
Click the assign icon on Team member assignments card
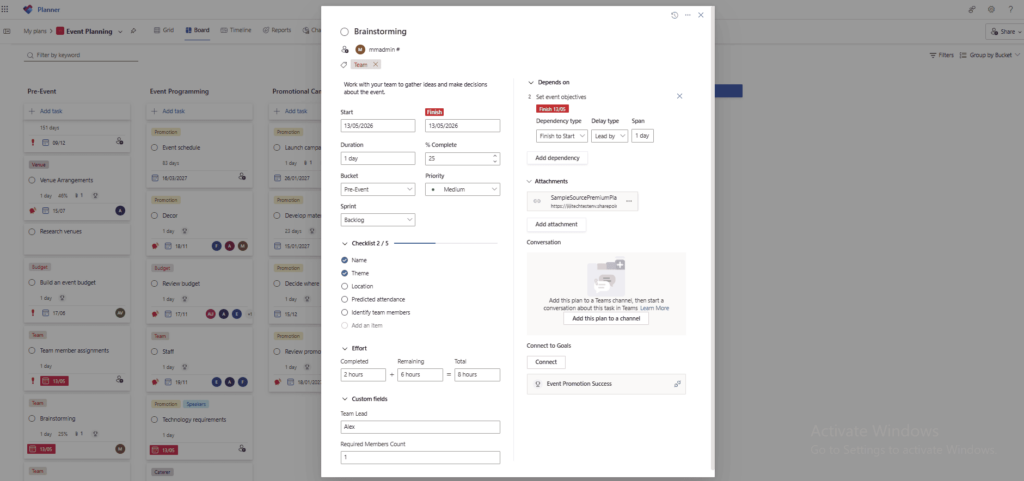pos(120,379)
